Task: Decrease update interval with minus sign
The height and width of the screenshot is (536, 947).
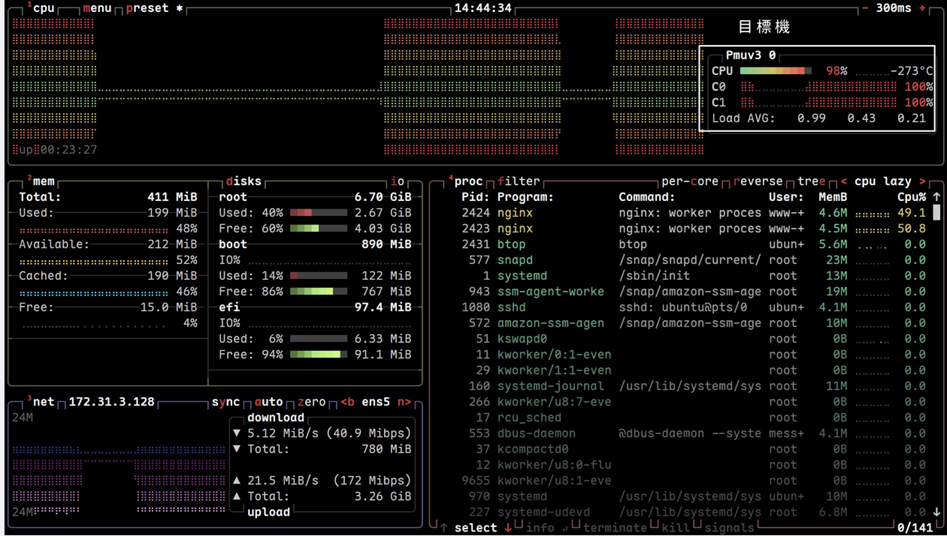Action: click(x=865, y=8)
